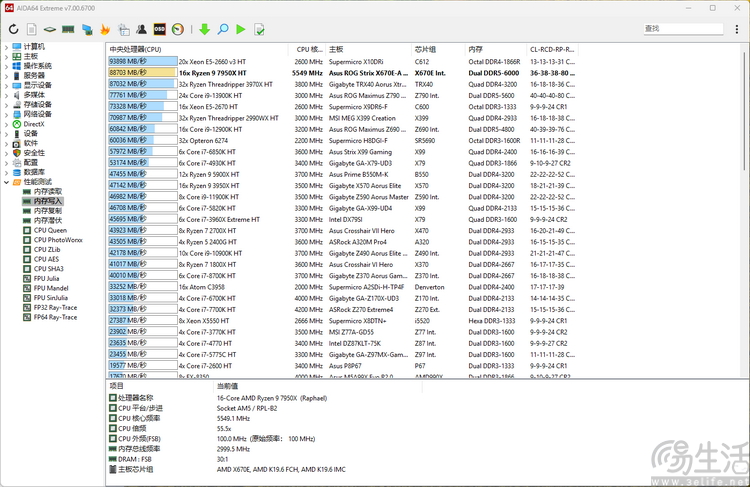Collapse the 性能测试 tree node

coord(6,182)
